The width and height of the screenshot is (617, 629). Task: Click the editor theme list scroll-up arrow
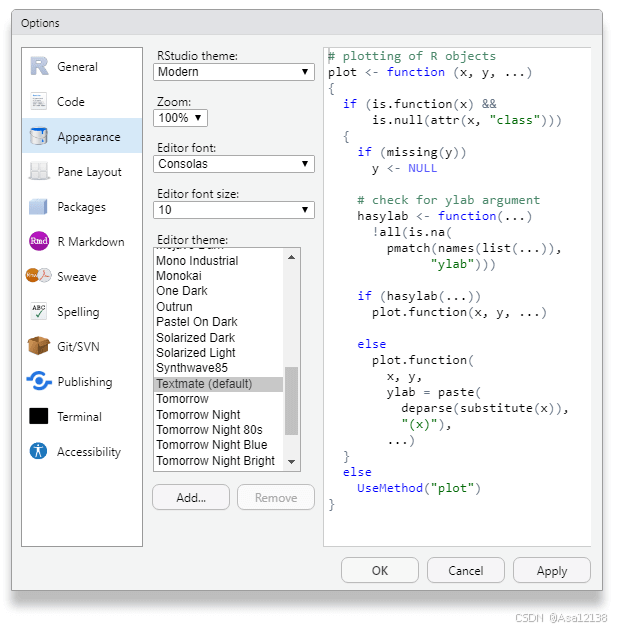point(292,257)
